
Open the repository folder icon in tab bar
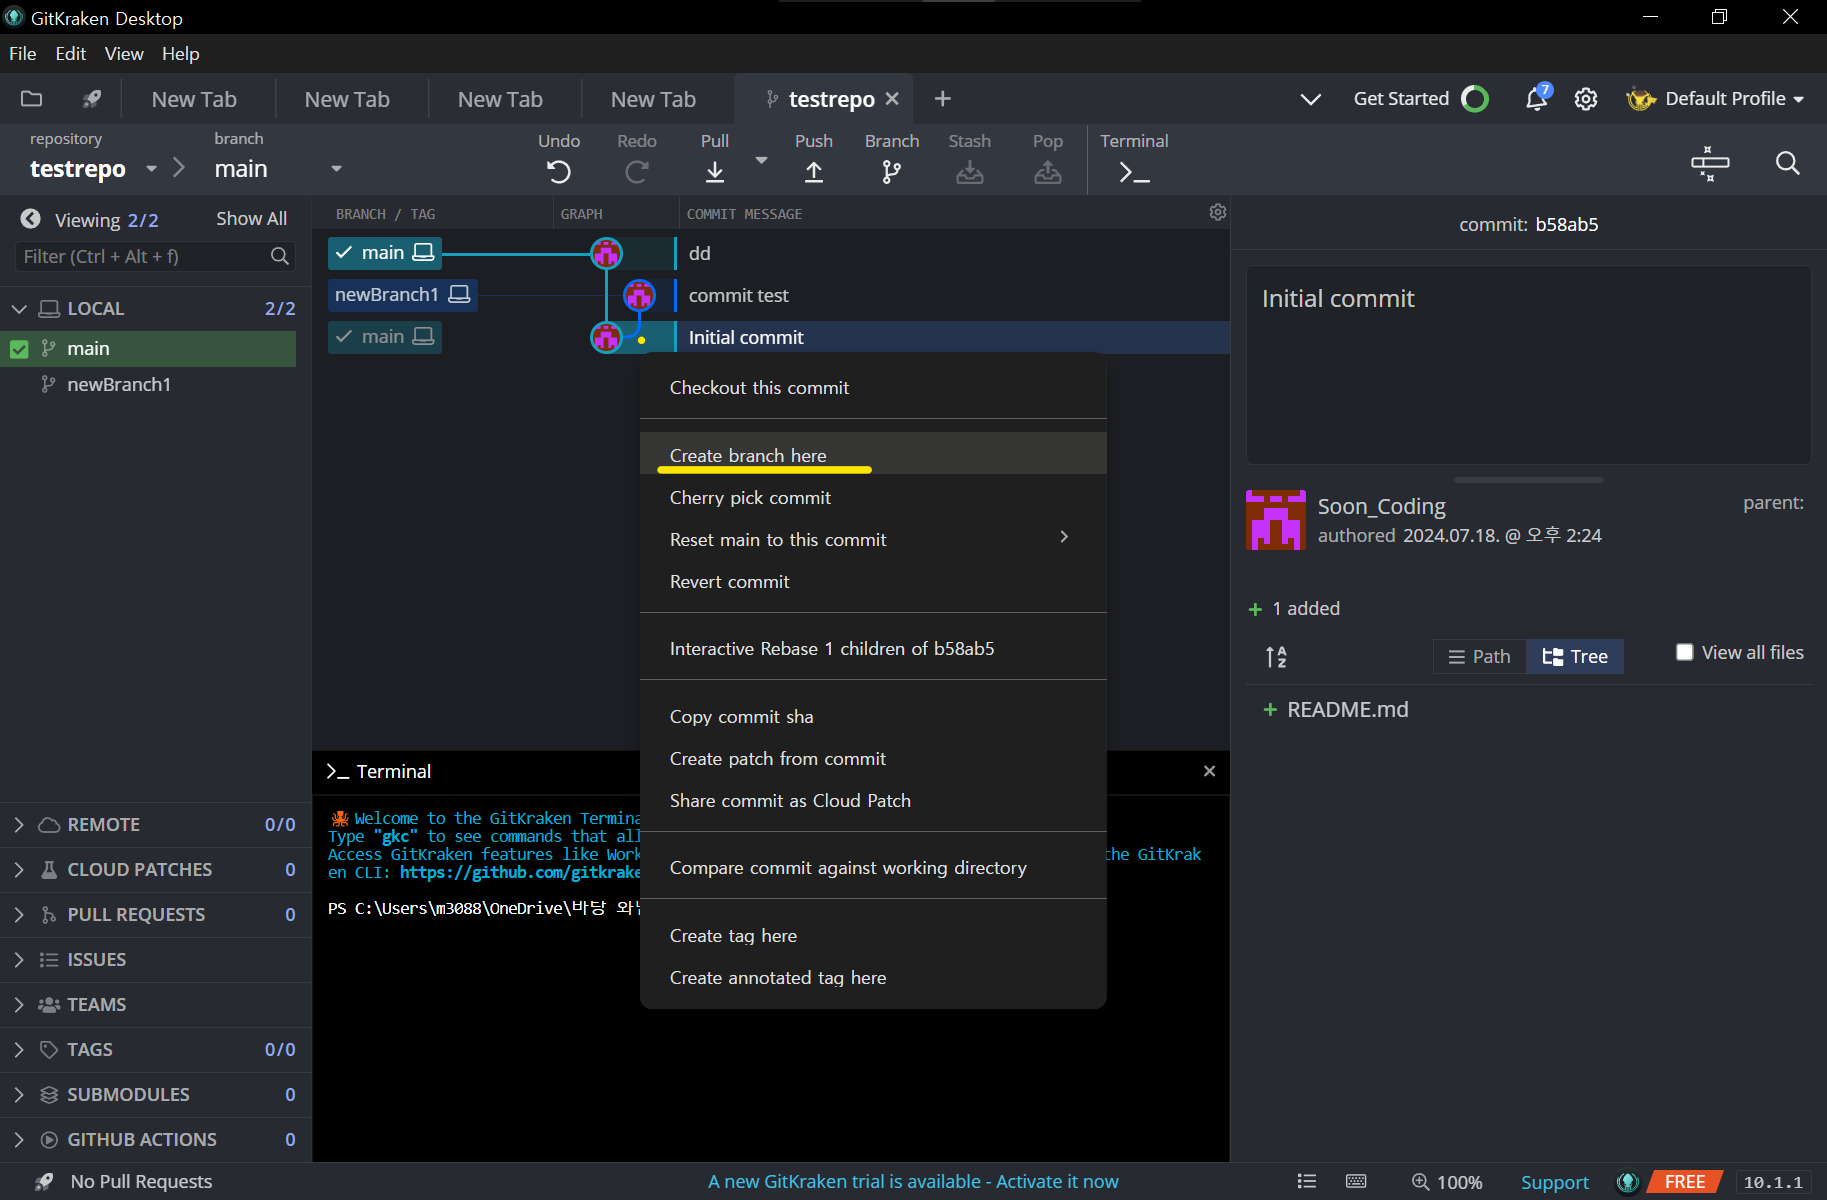(31, 98)
